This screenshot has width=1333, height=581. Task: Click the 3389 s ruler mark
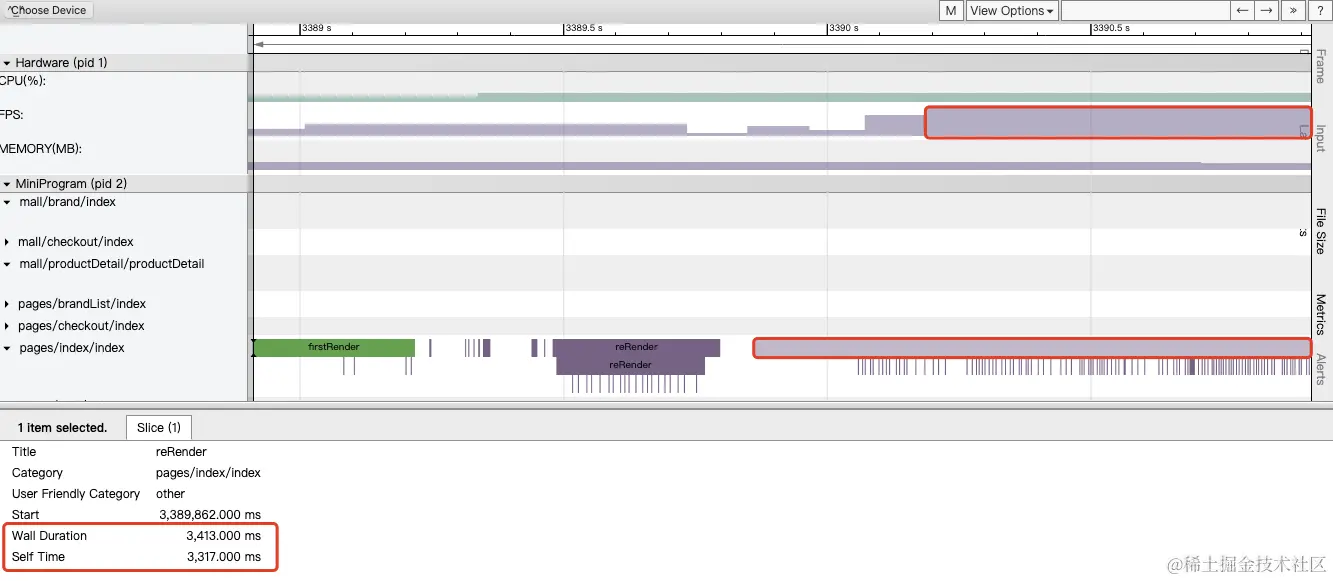[316, 28]
